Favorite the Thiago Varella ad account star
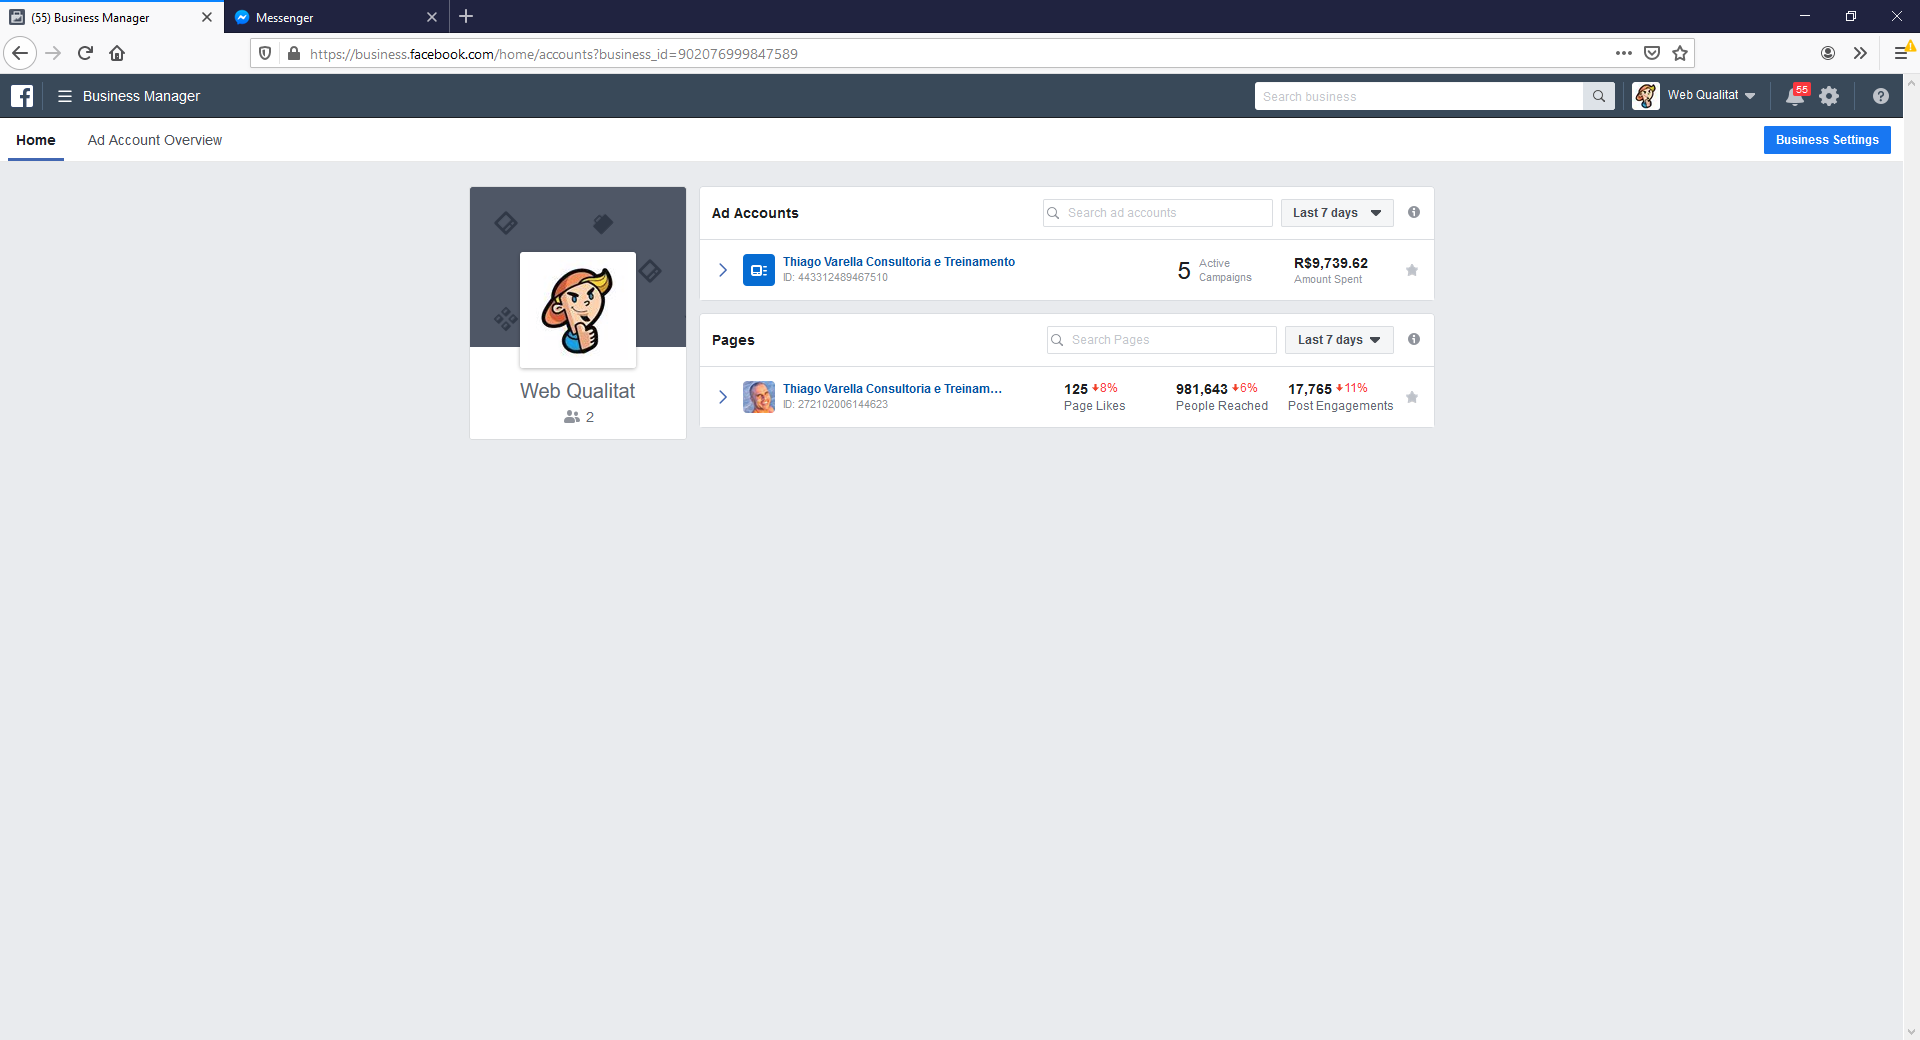The width and height of the screenshot is (1920, 1040). (1412, 270)
